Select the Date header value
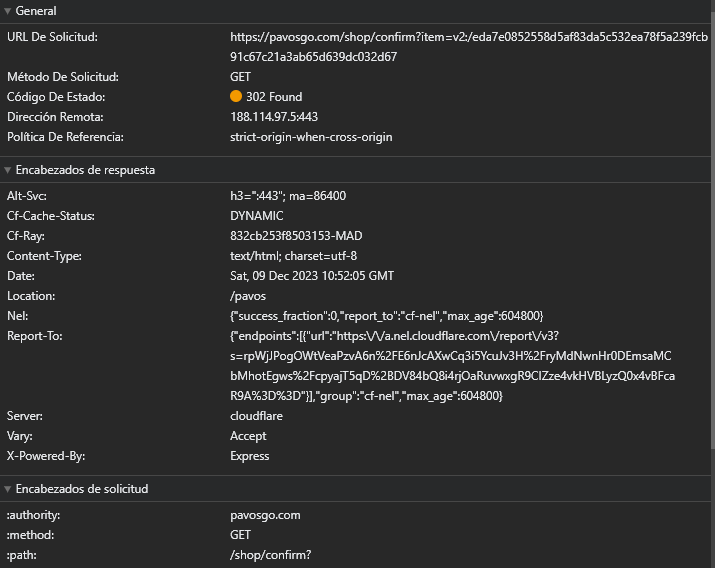Screen dimensions: 715x568 tap(312, 276)
